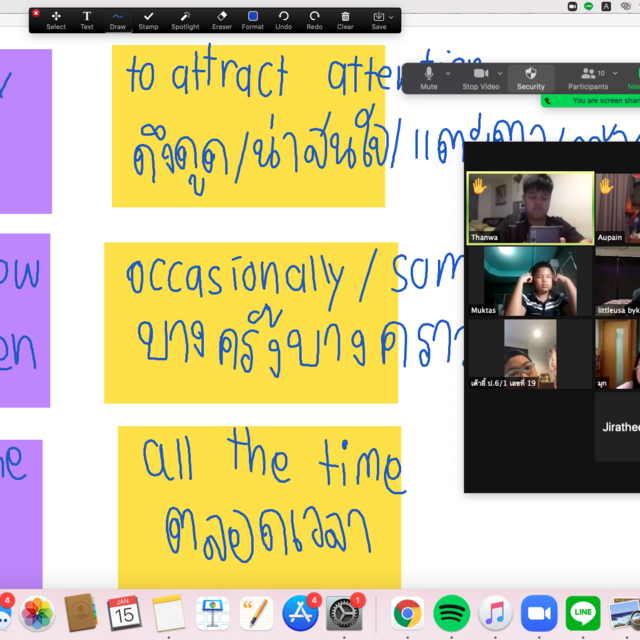Open the Save annotation dropdown arrow

point(391,17)
